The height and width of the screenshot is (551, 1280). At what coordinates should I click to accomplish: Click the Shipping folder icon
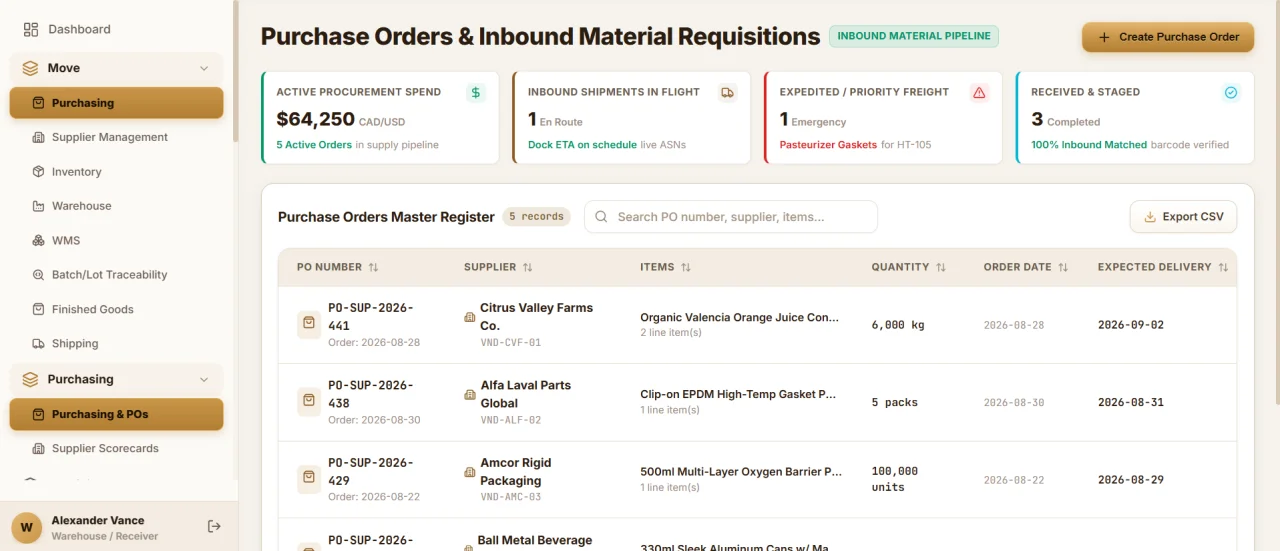pos(38,344)
